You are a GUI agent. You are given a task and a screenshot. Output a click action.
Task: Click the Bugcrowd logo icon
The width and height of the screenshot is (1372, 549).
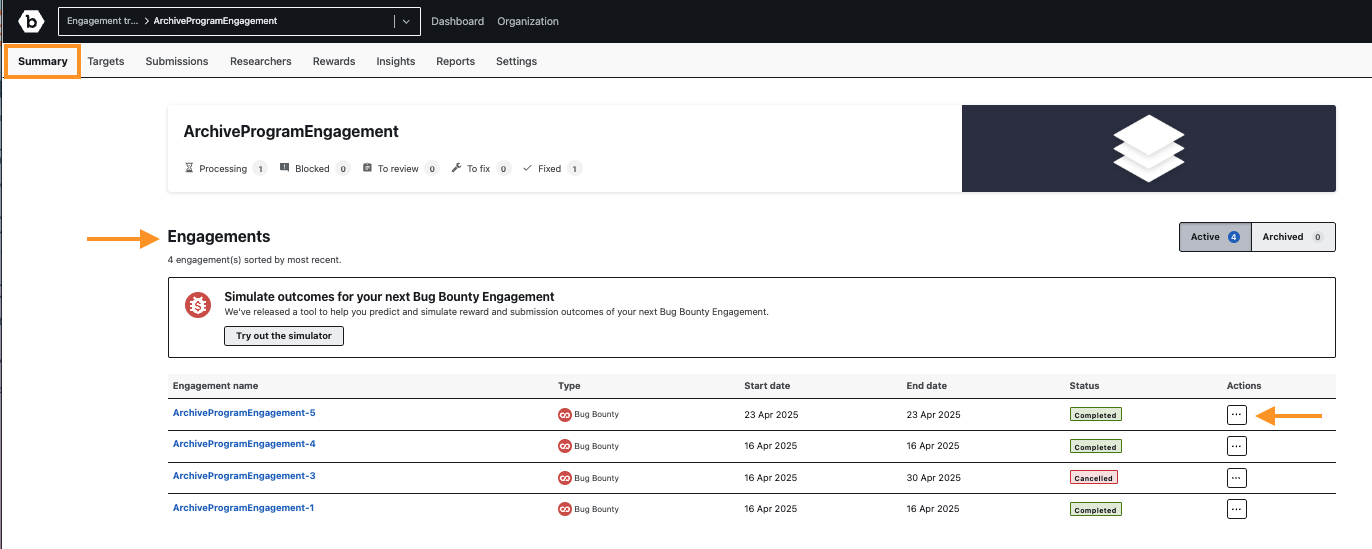pyautogui.click(x=32, y=21)
